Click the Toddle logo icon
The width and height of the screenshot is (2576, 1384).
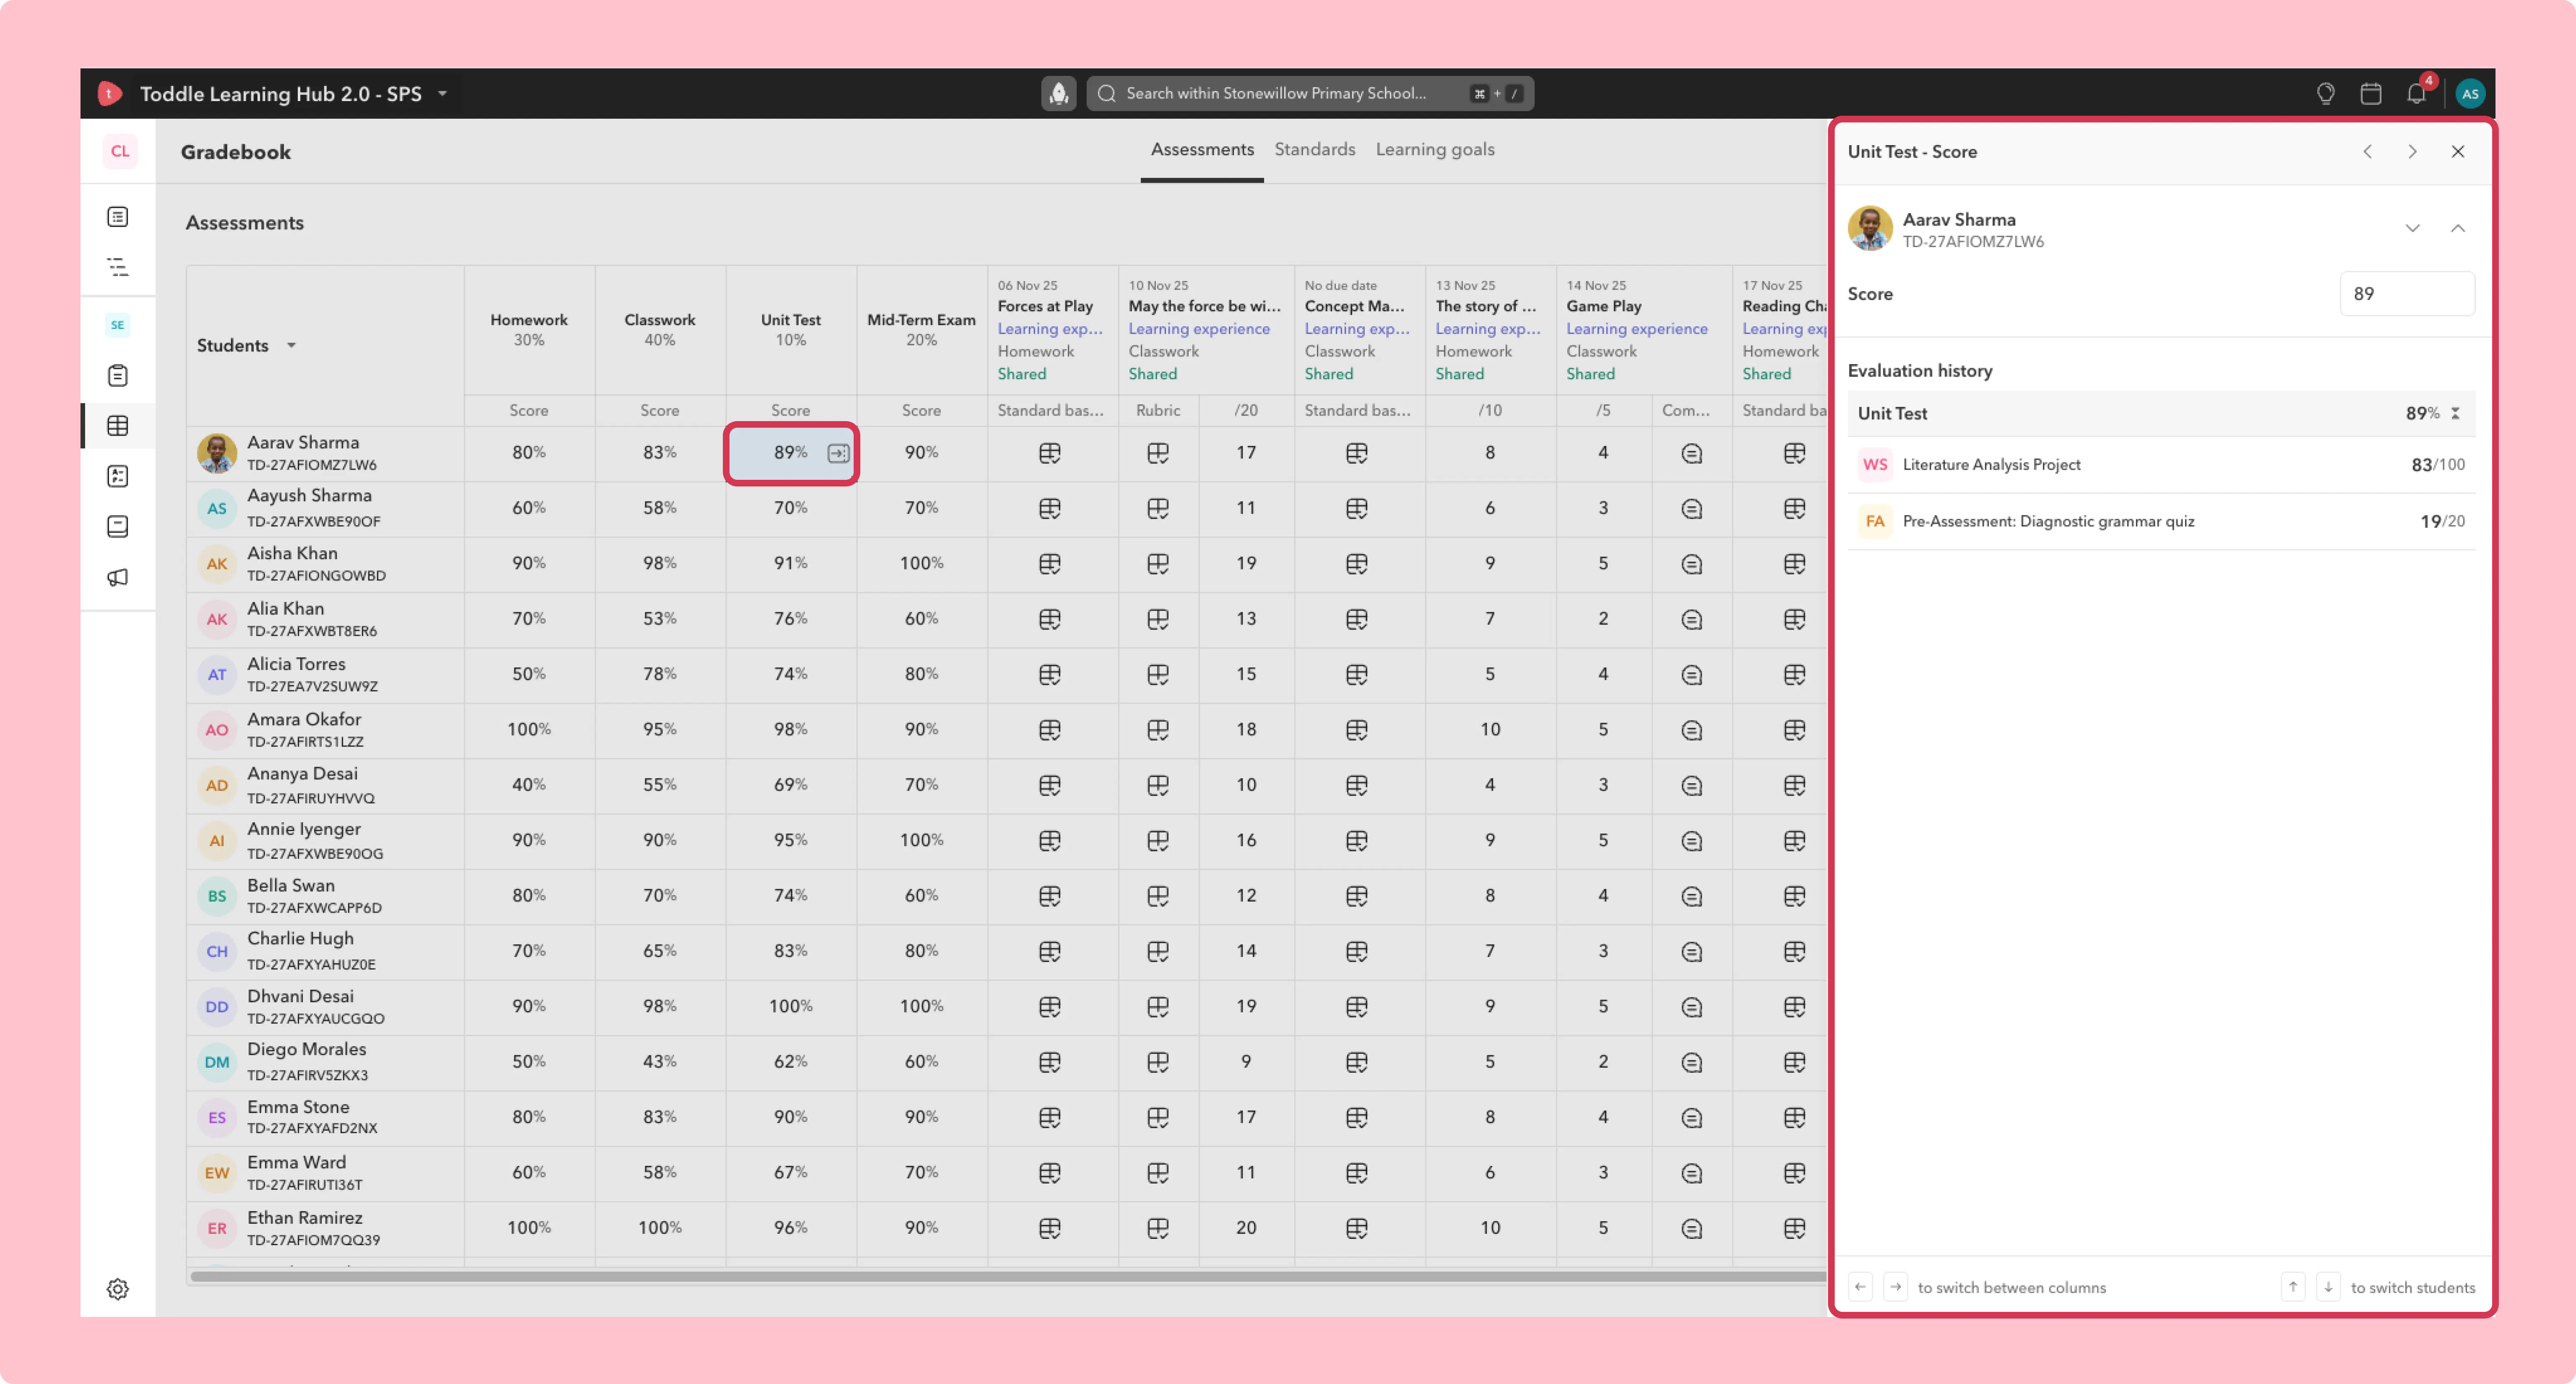tap(110, 94)
